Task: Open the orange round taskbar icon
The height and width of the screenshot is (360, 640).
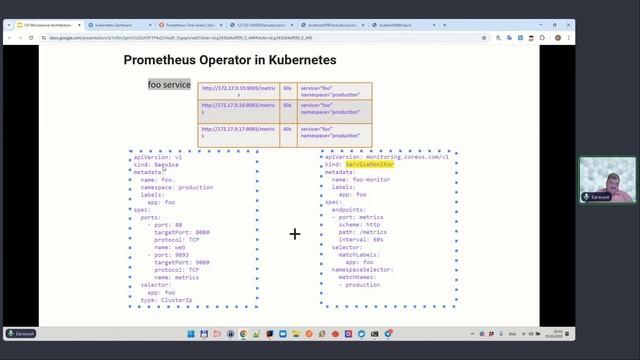Action: [309, 334]
